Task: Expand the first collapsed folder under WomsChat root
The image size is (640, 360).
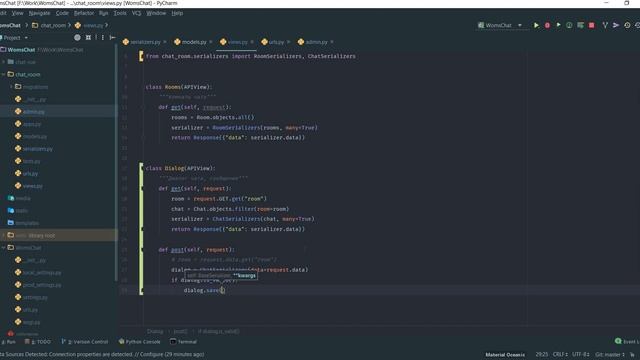Action: coord(4,62)
